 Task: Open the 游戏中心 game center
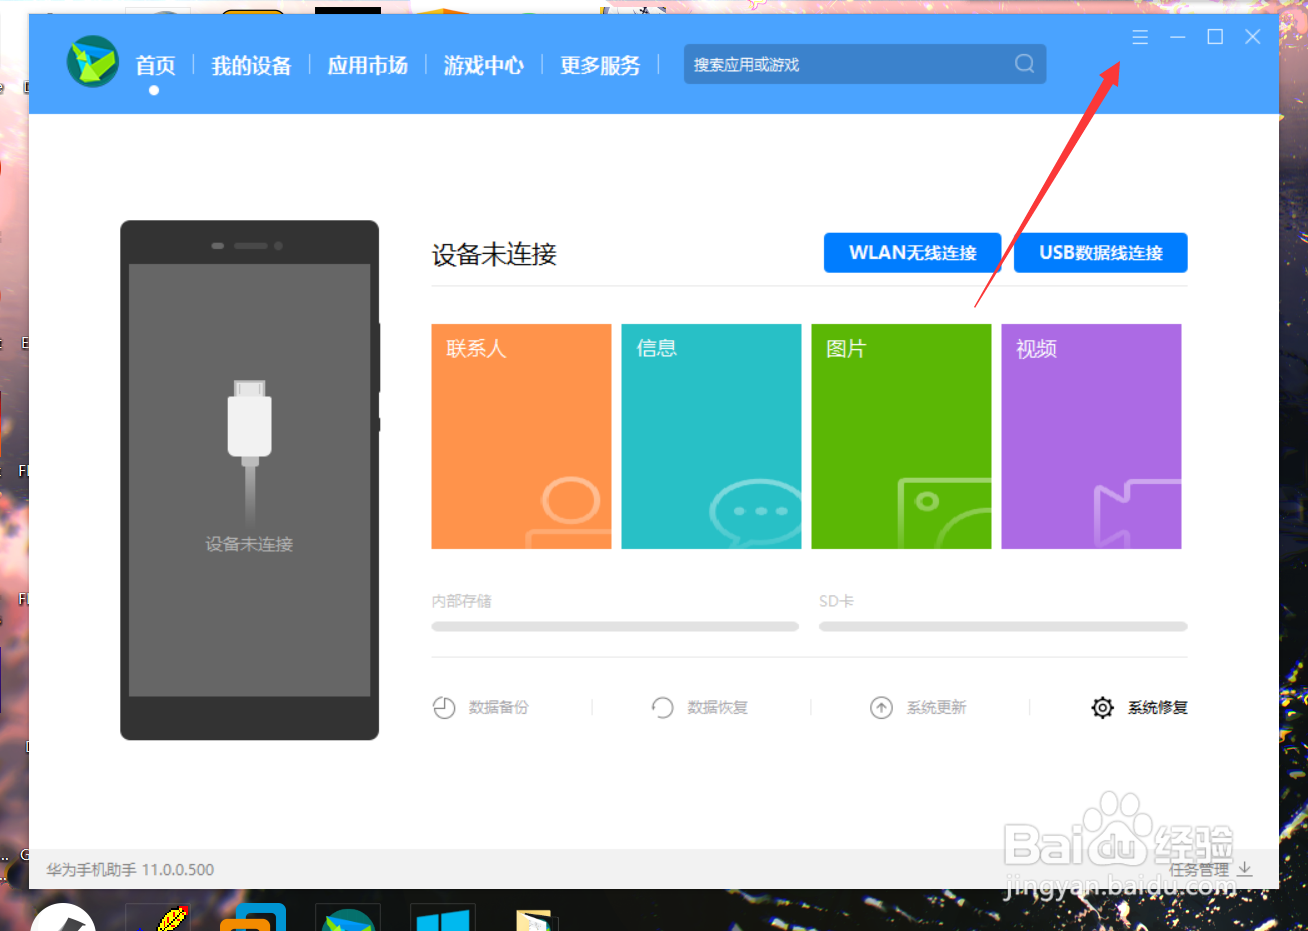(x=483, y=65)
